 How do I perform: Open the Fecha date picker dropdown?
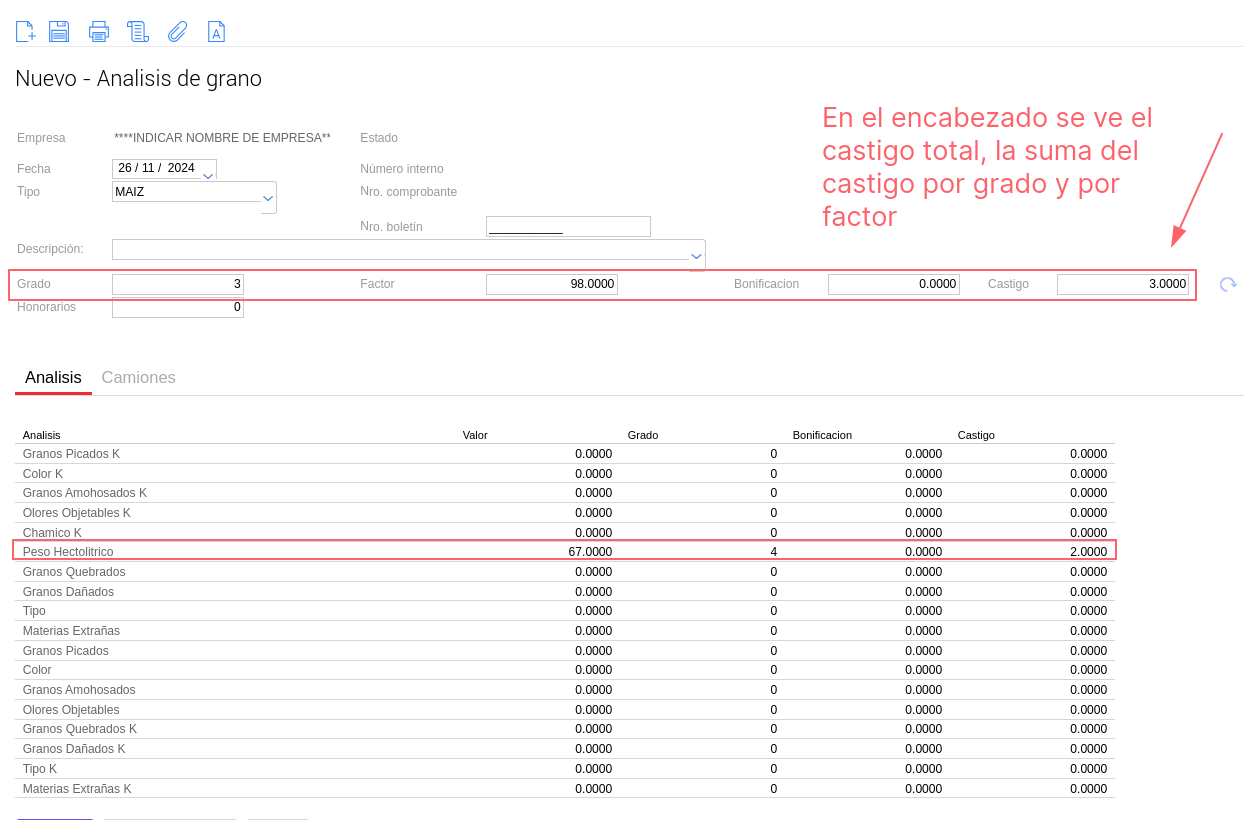point(208,175)
